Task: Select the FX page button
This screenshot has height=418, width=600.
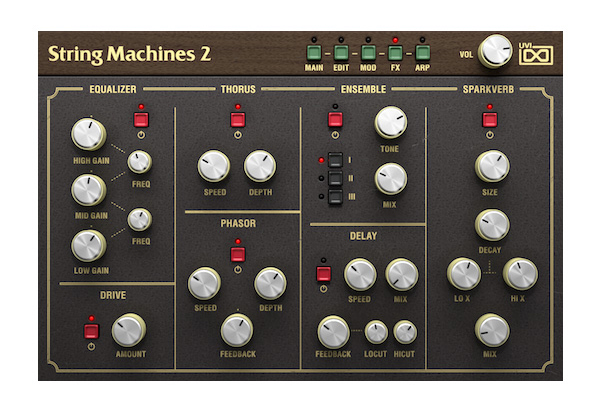Action: tap(395, 53)
